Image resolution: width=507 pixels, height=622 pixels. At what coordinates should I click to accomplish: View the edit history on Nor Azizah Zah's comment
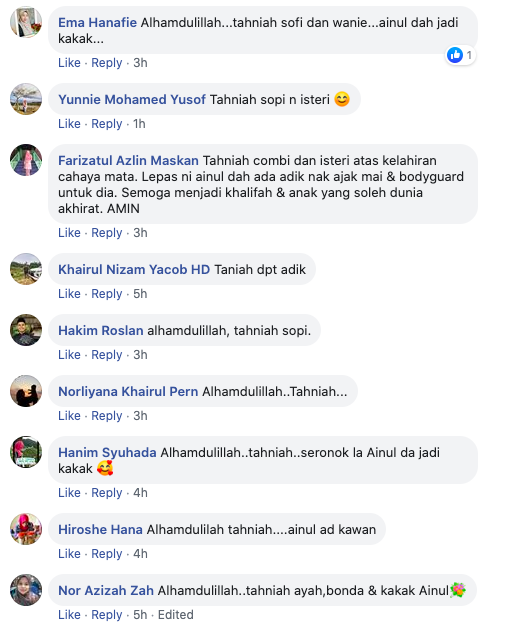coord(175,614)
